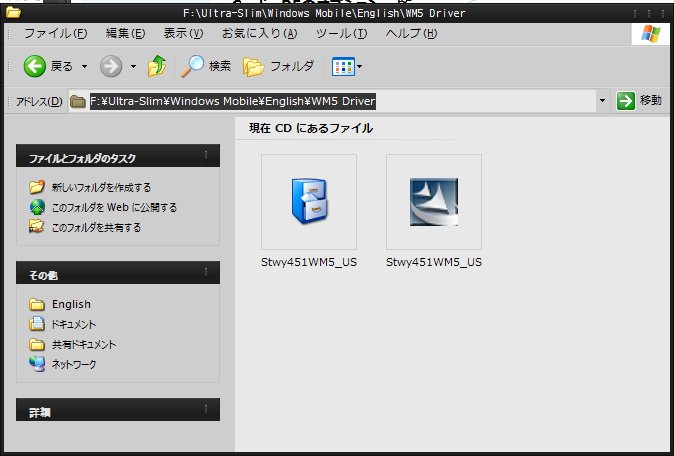This screenshot has height=456, width=674.
Task: Open the ヘルプ(H) menu
Action: pyautogui.click(x=411, y=34)
